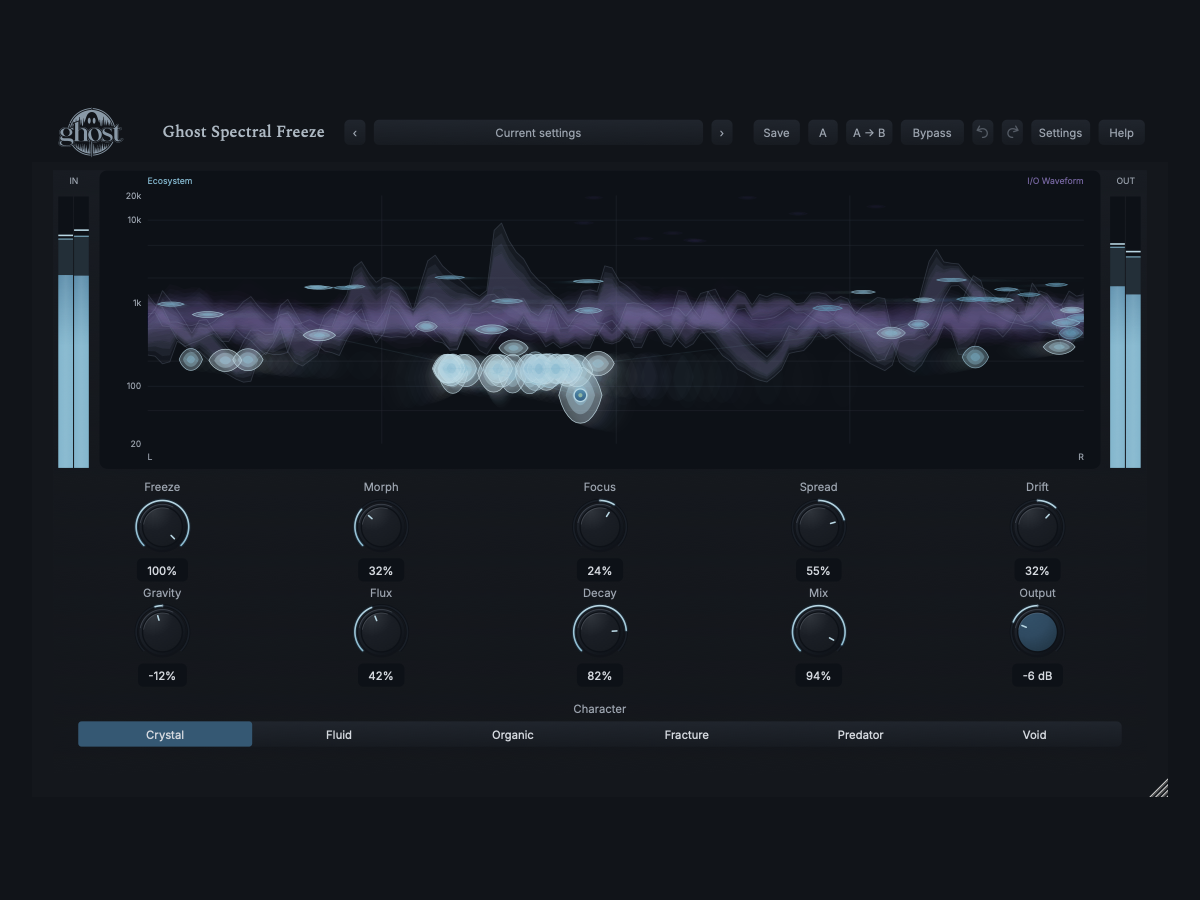Click the 20k frequency axis label
Viewport: 1200px width, 900px height.
click(x=133, y=196)
